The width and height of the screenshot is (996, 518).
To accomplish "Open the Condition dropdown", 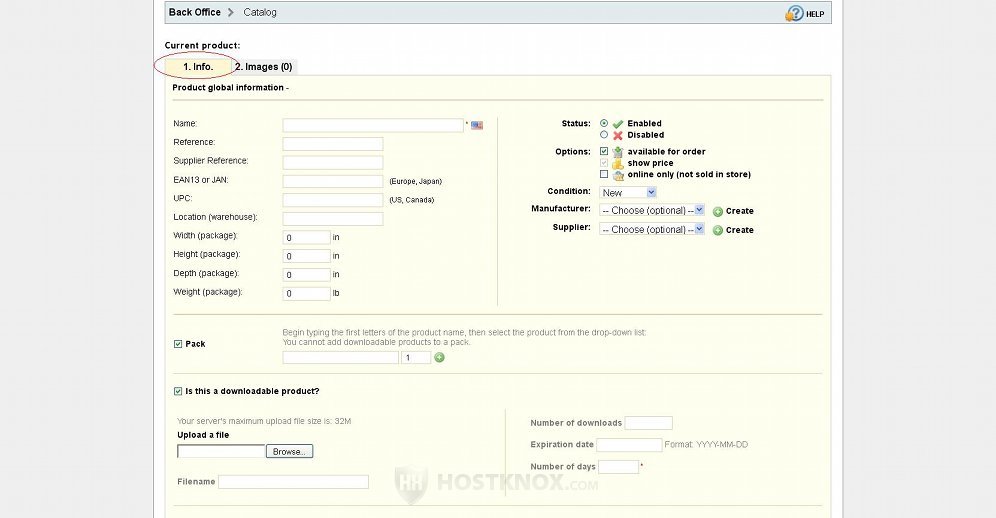I will coord(628,192).
